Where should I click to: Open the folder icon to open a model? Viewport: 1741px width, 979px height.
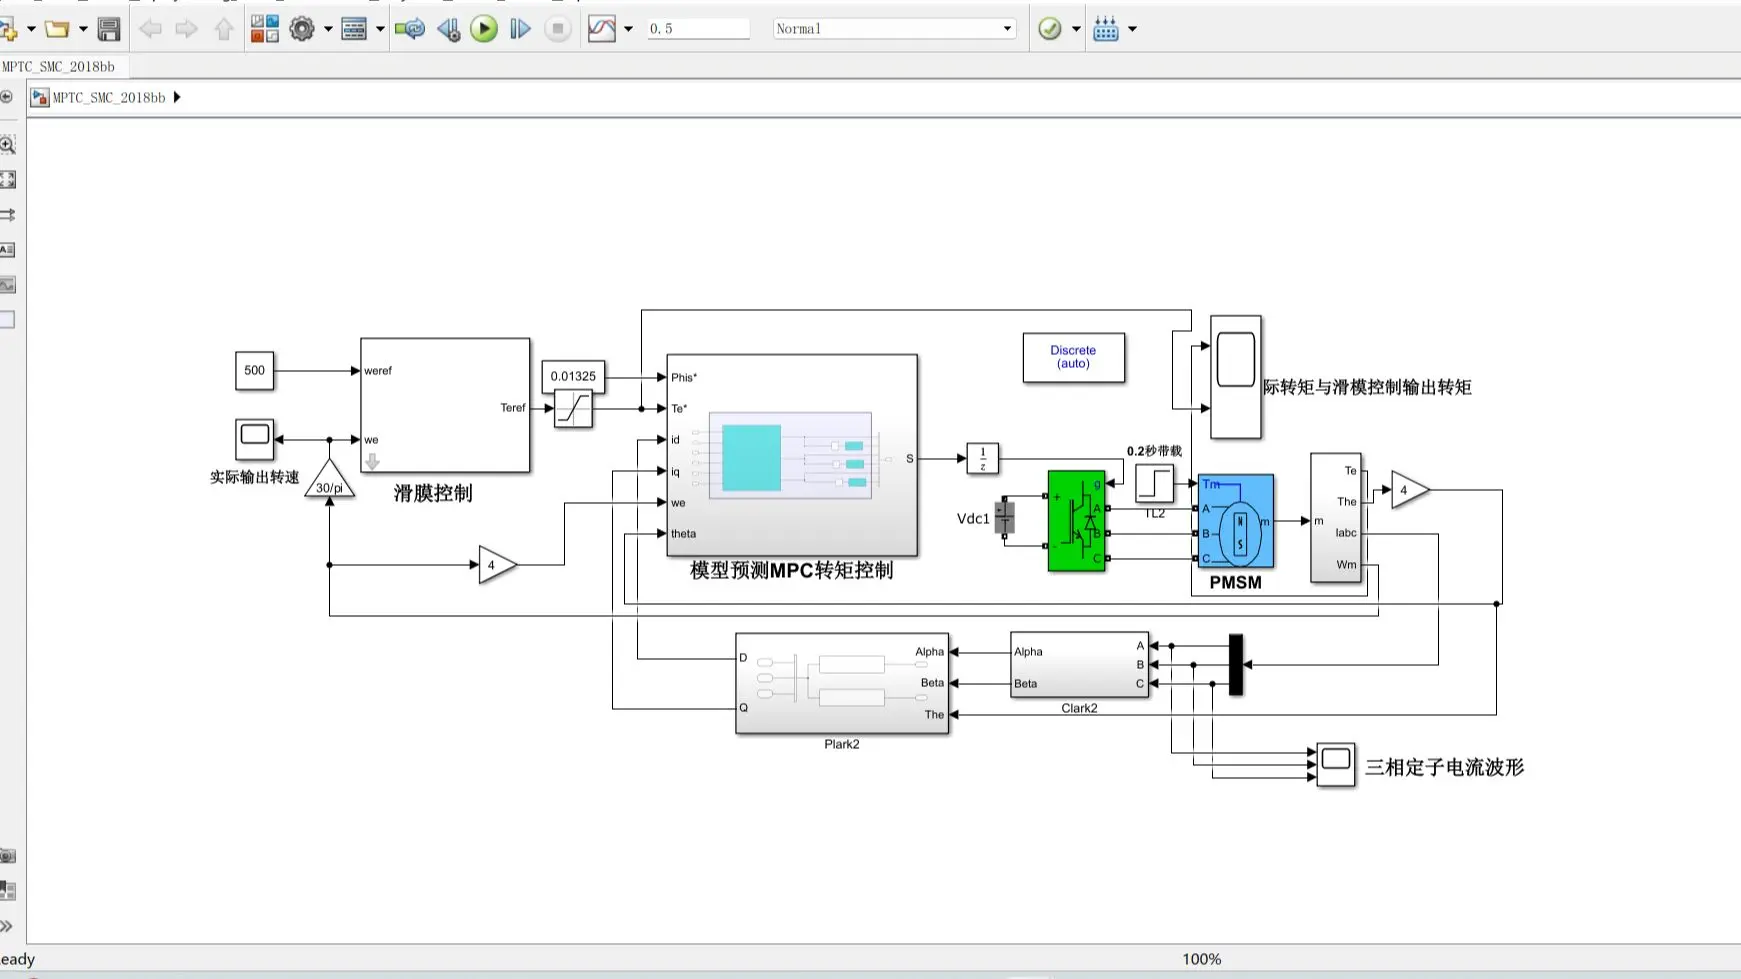coord(57,29)
